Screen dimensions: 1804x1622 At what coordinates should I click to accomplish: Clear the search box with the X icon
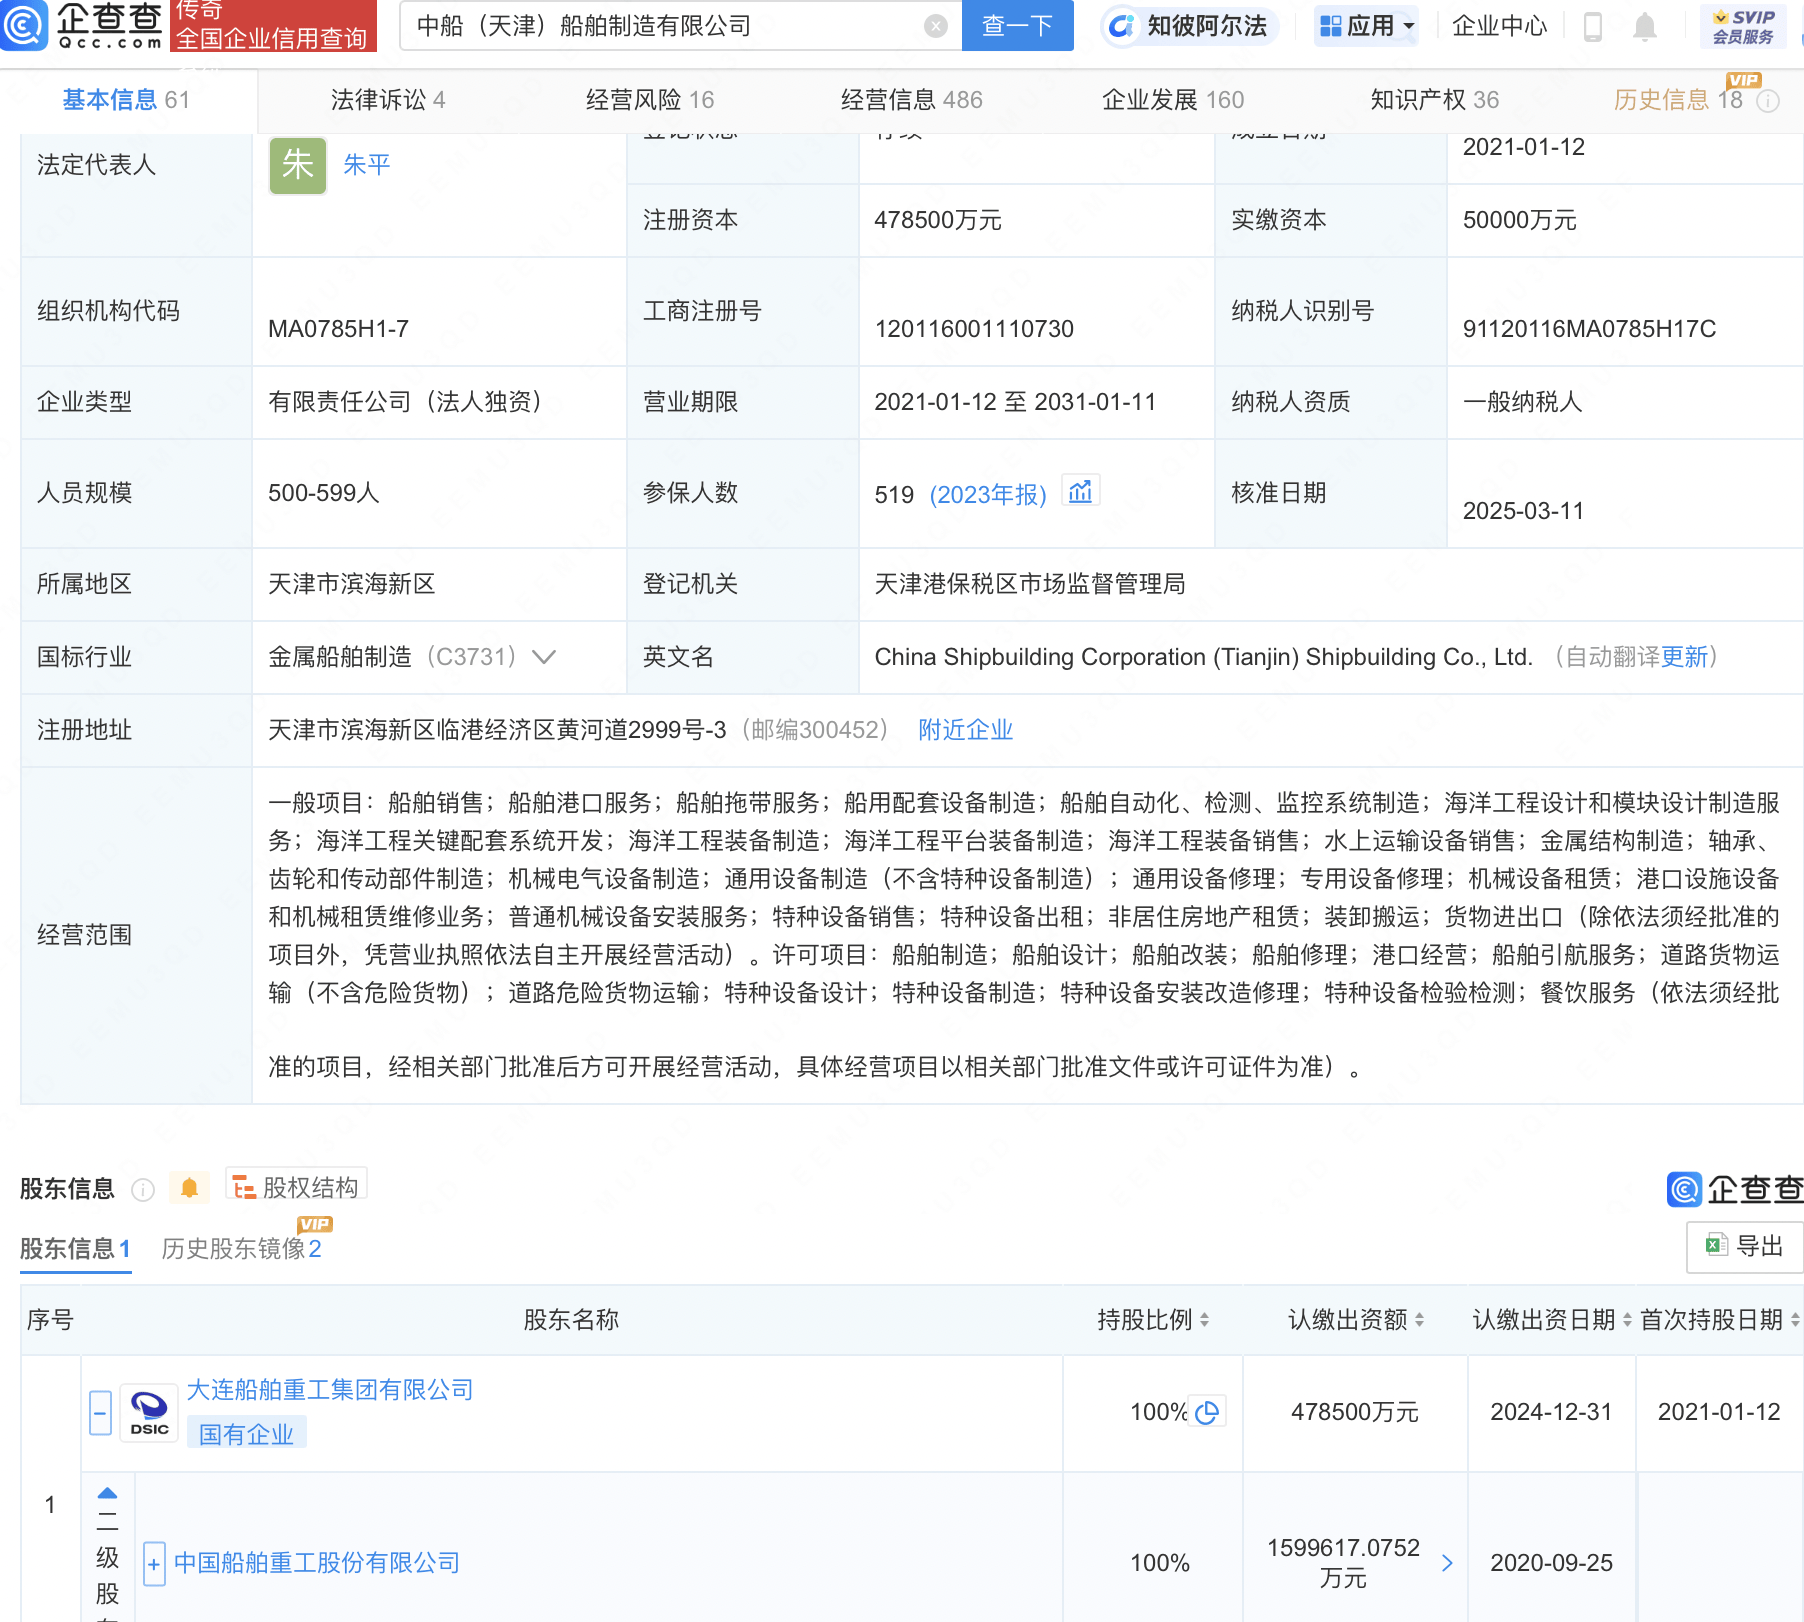click(936, 26)
